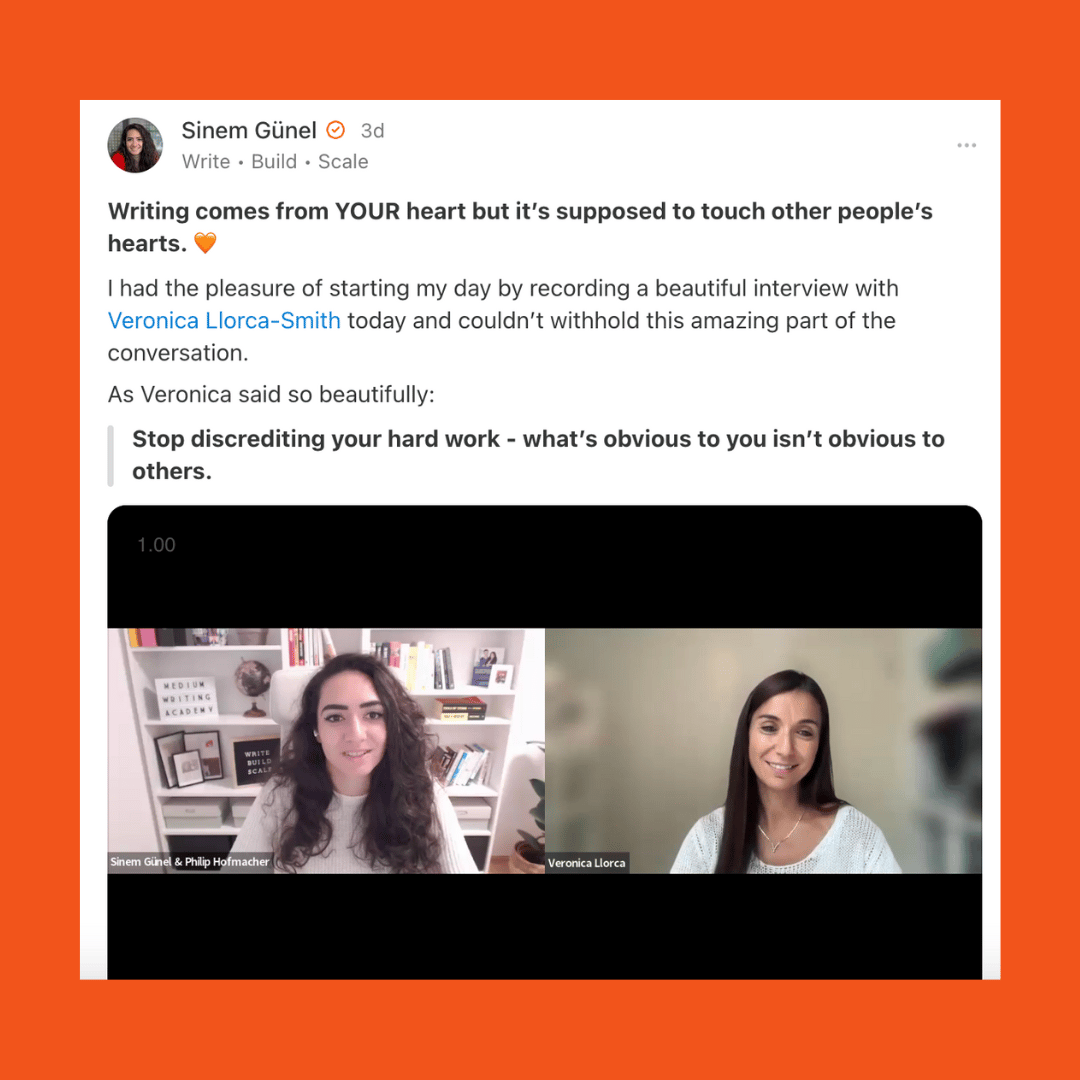The image size is (1080, 1080).
Task: Click the 'Veronica Llorca' name label in video
Action: [x=587, y=863]
